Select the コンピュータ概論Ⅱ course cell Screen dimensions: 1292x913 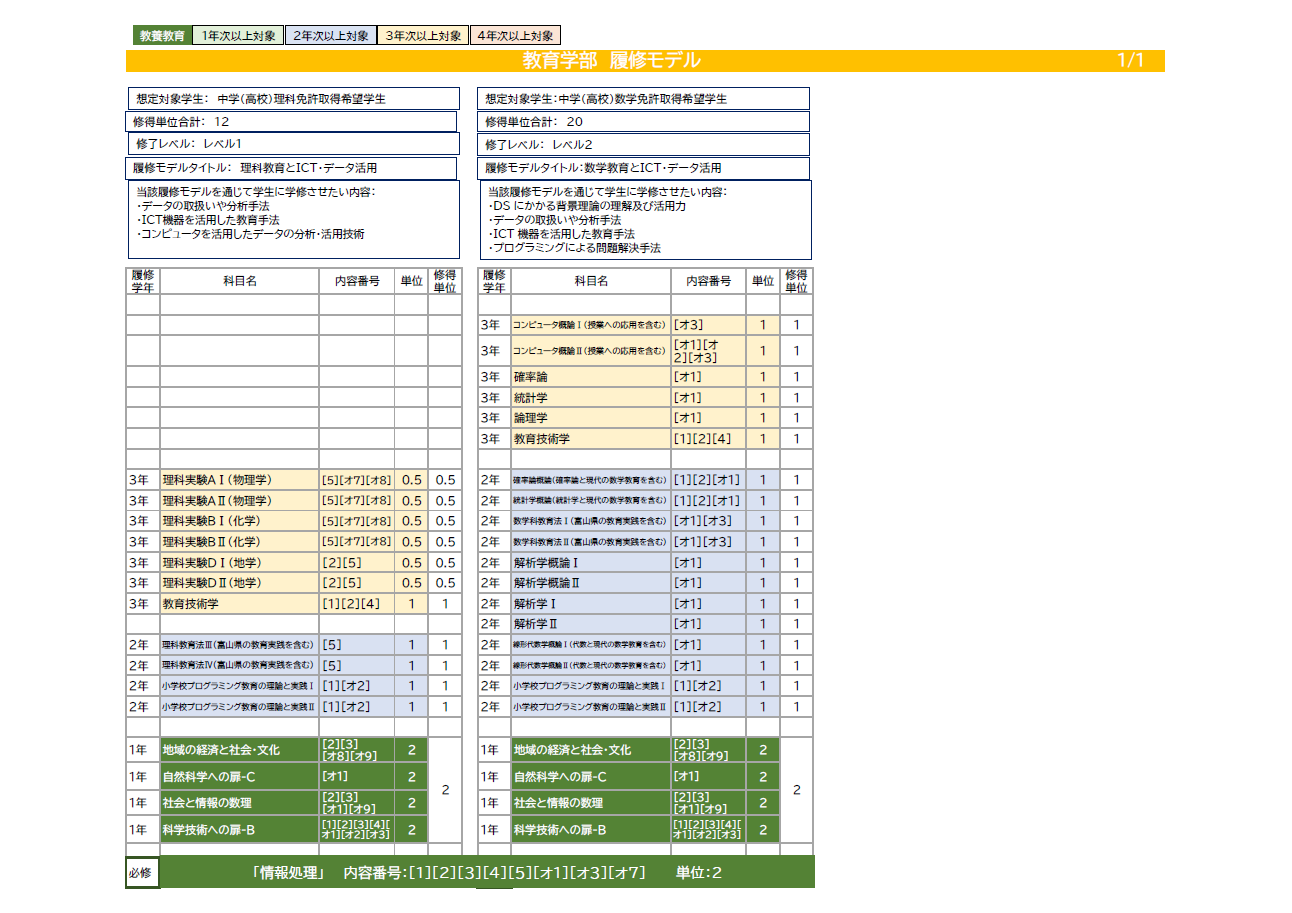point(591,351)
